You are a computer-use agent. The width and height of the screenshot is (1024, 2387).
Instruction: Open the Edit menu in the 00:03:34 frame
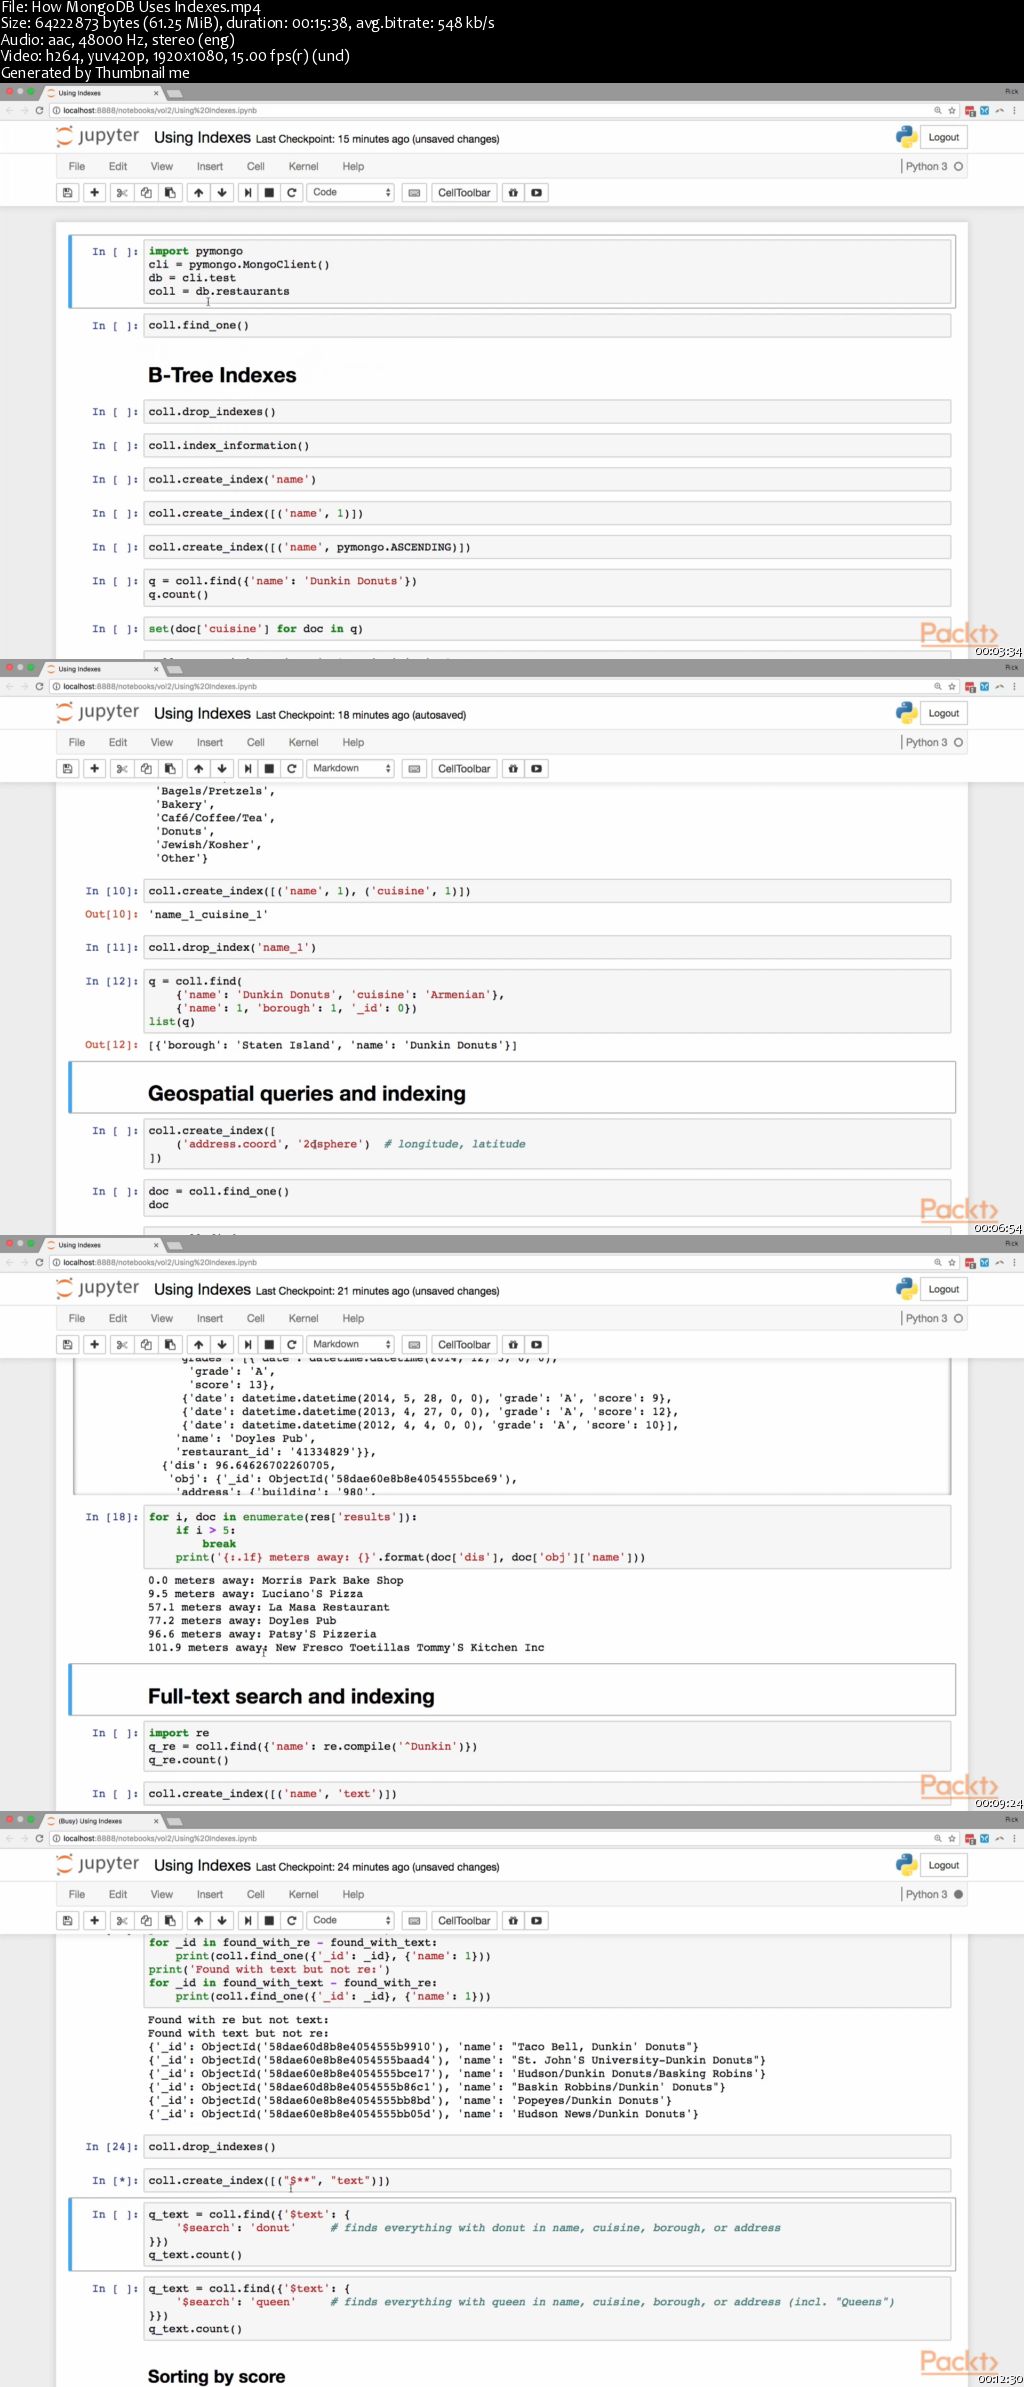(118, 167)
